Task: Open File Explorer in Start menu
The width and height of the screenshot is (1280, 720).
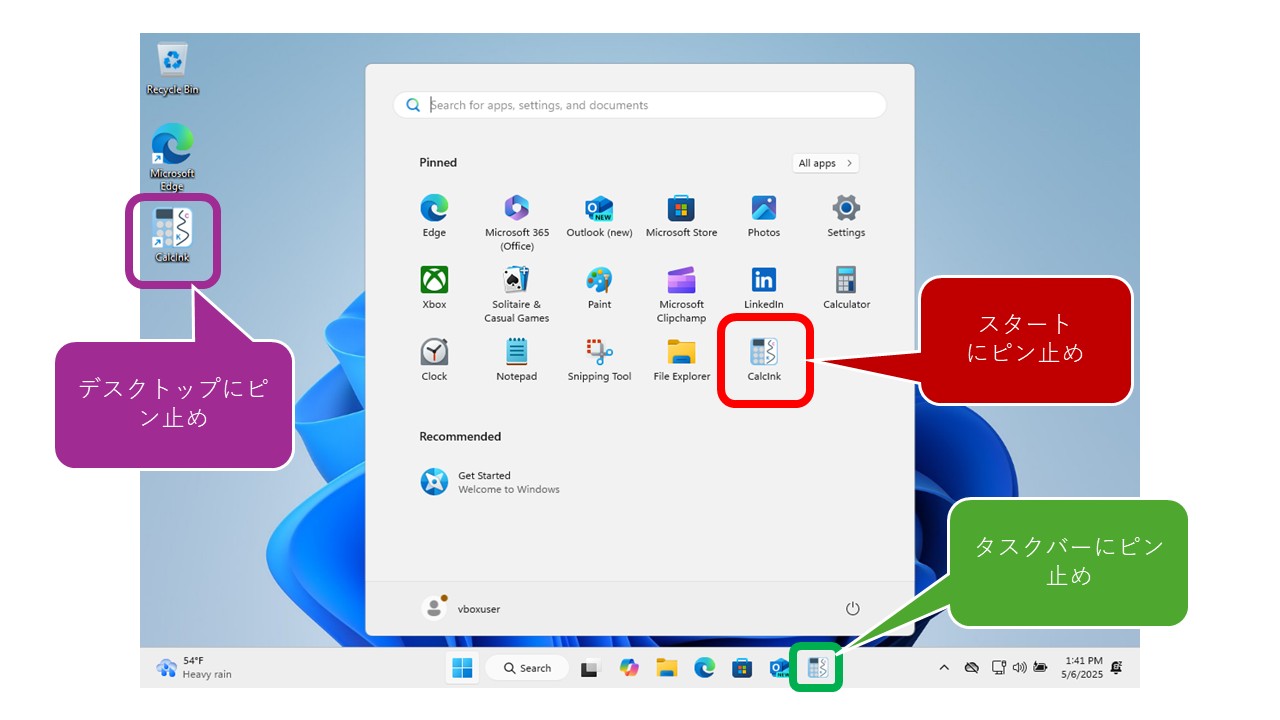Action: coord(681,360)
